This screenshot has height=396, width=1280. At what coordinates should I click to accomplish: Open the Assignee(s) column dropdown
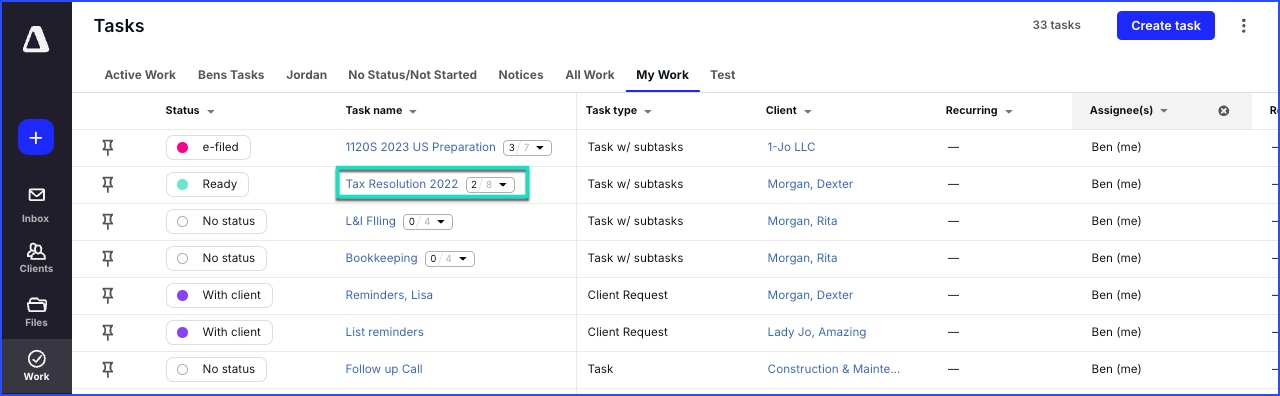(1163, 111)
